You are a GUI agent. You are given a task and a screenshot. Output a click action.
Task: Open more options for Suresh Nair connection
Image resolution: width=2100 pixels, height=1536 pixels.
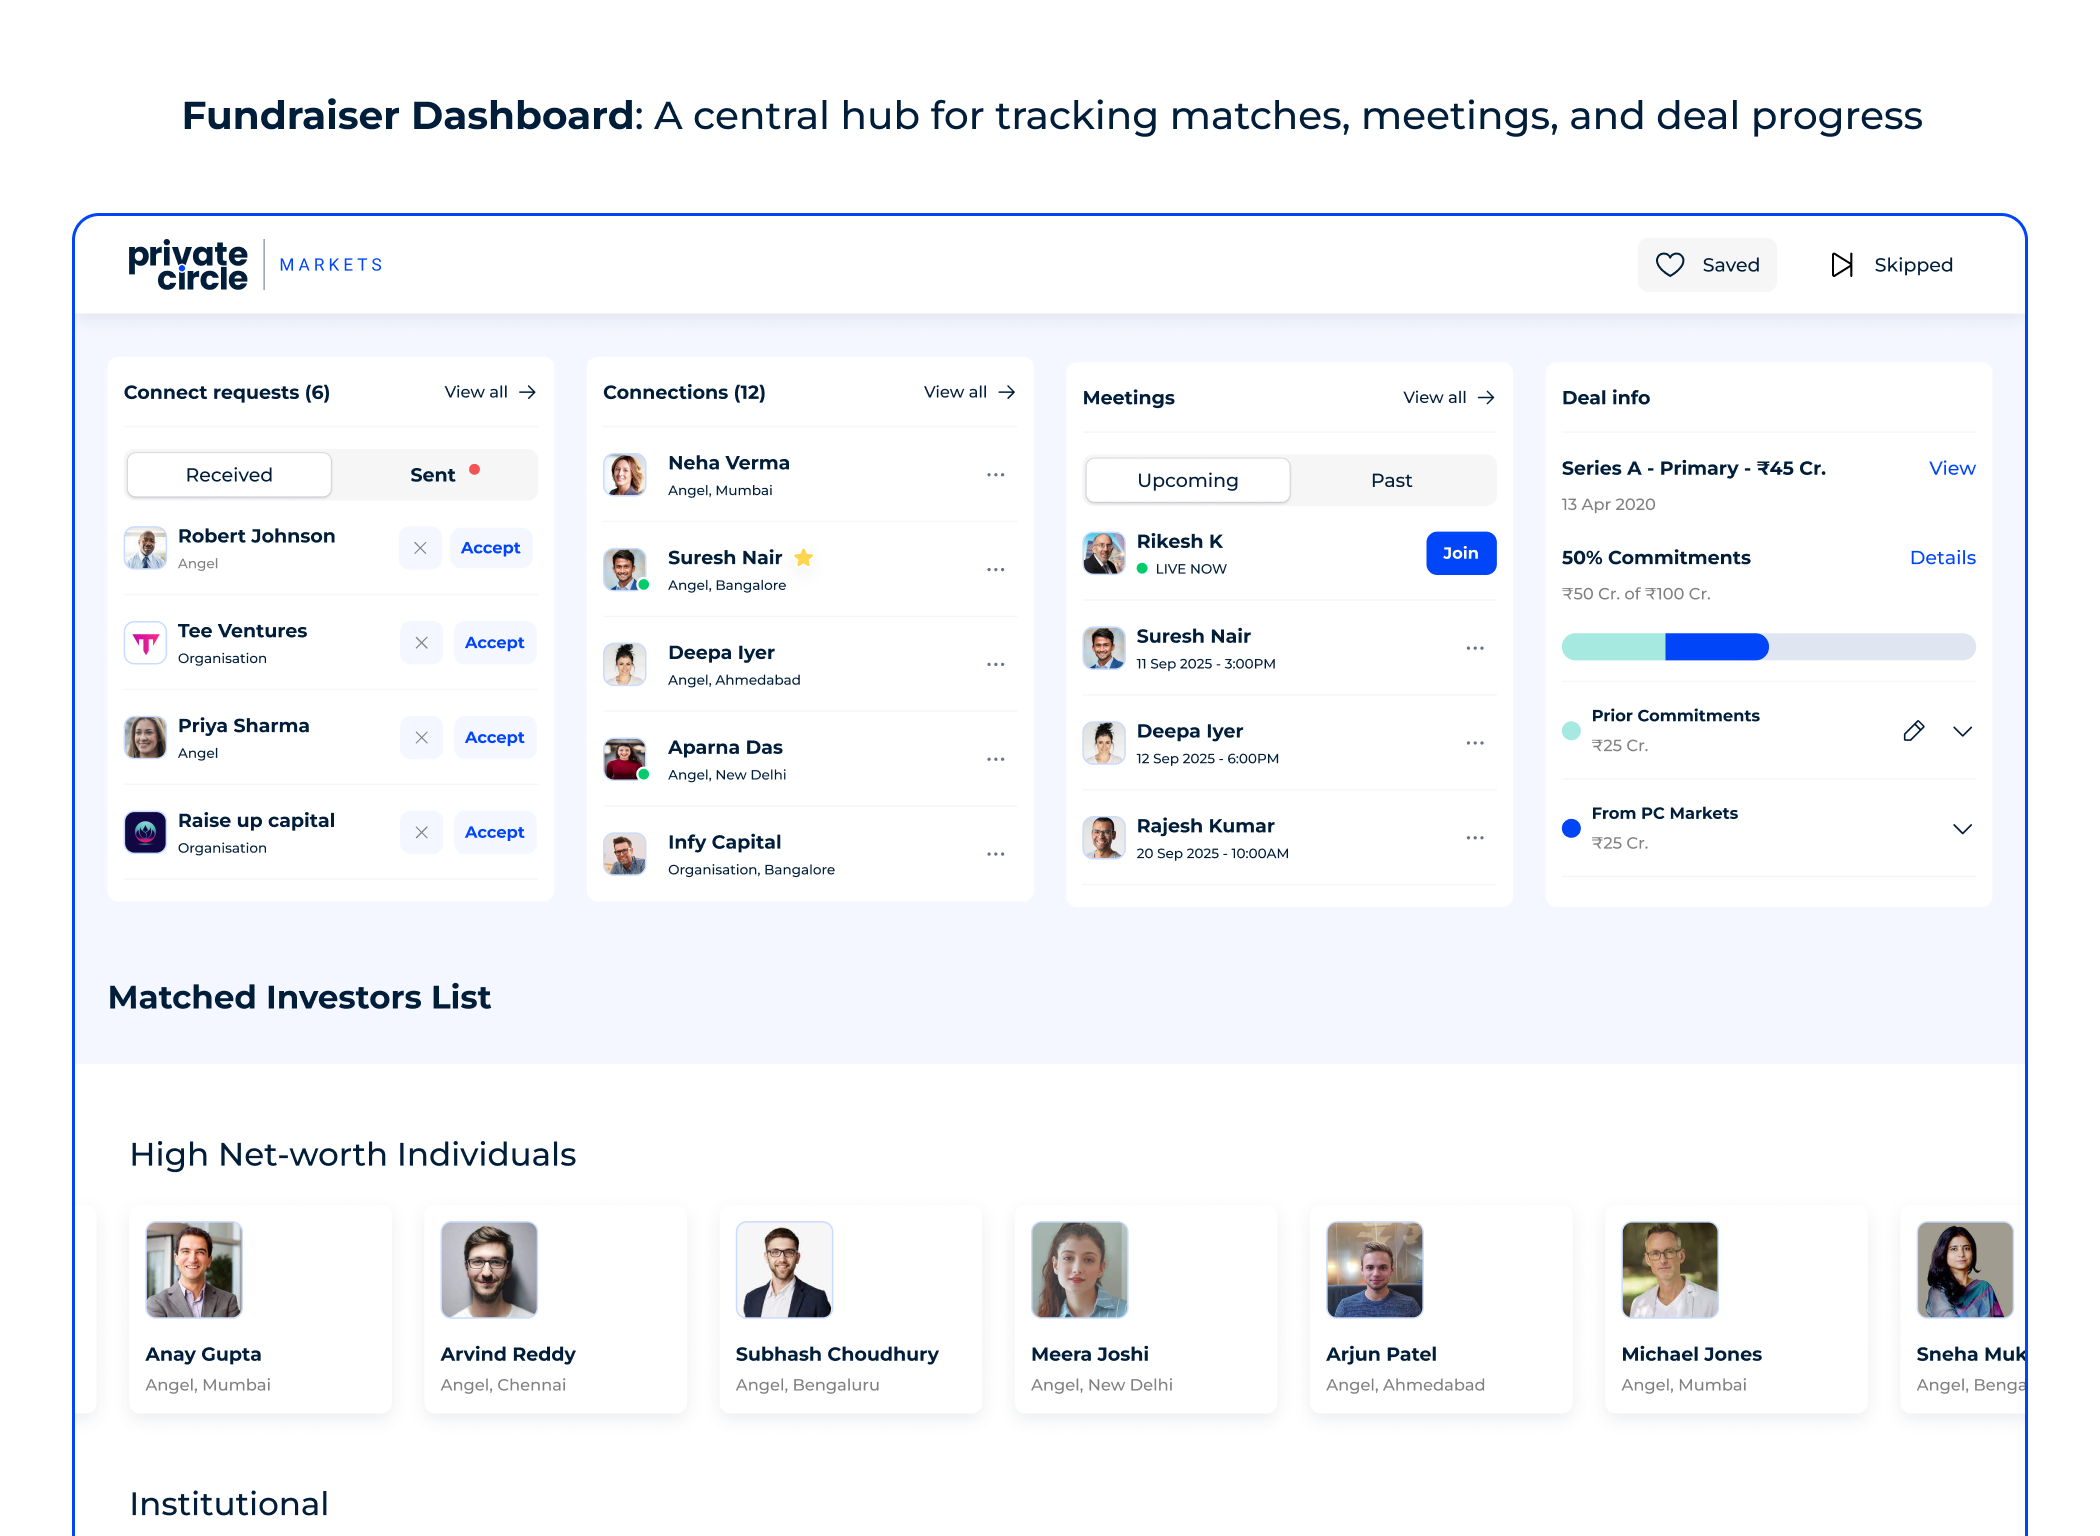tap(995, 570)
